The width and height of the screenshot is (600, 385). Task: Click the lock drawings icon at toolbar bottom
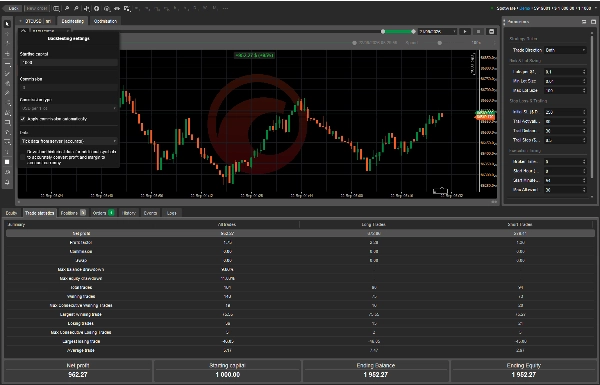pyautogui.click(x=7, y=182)
